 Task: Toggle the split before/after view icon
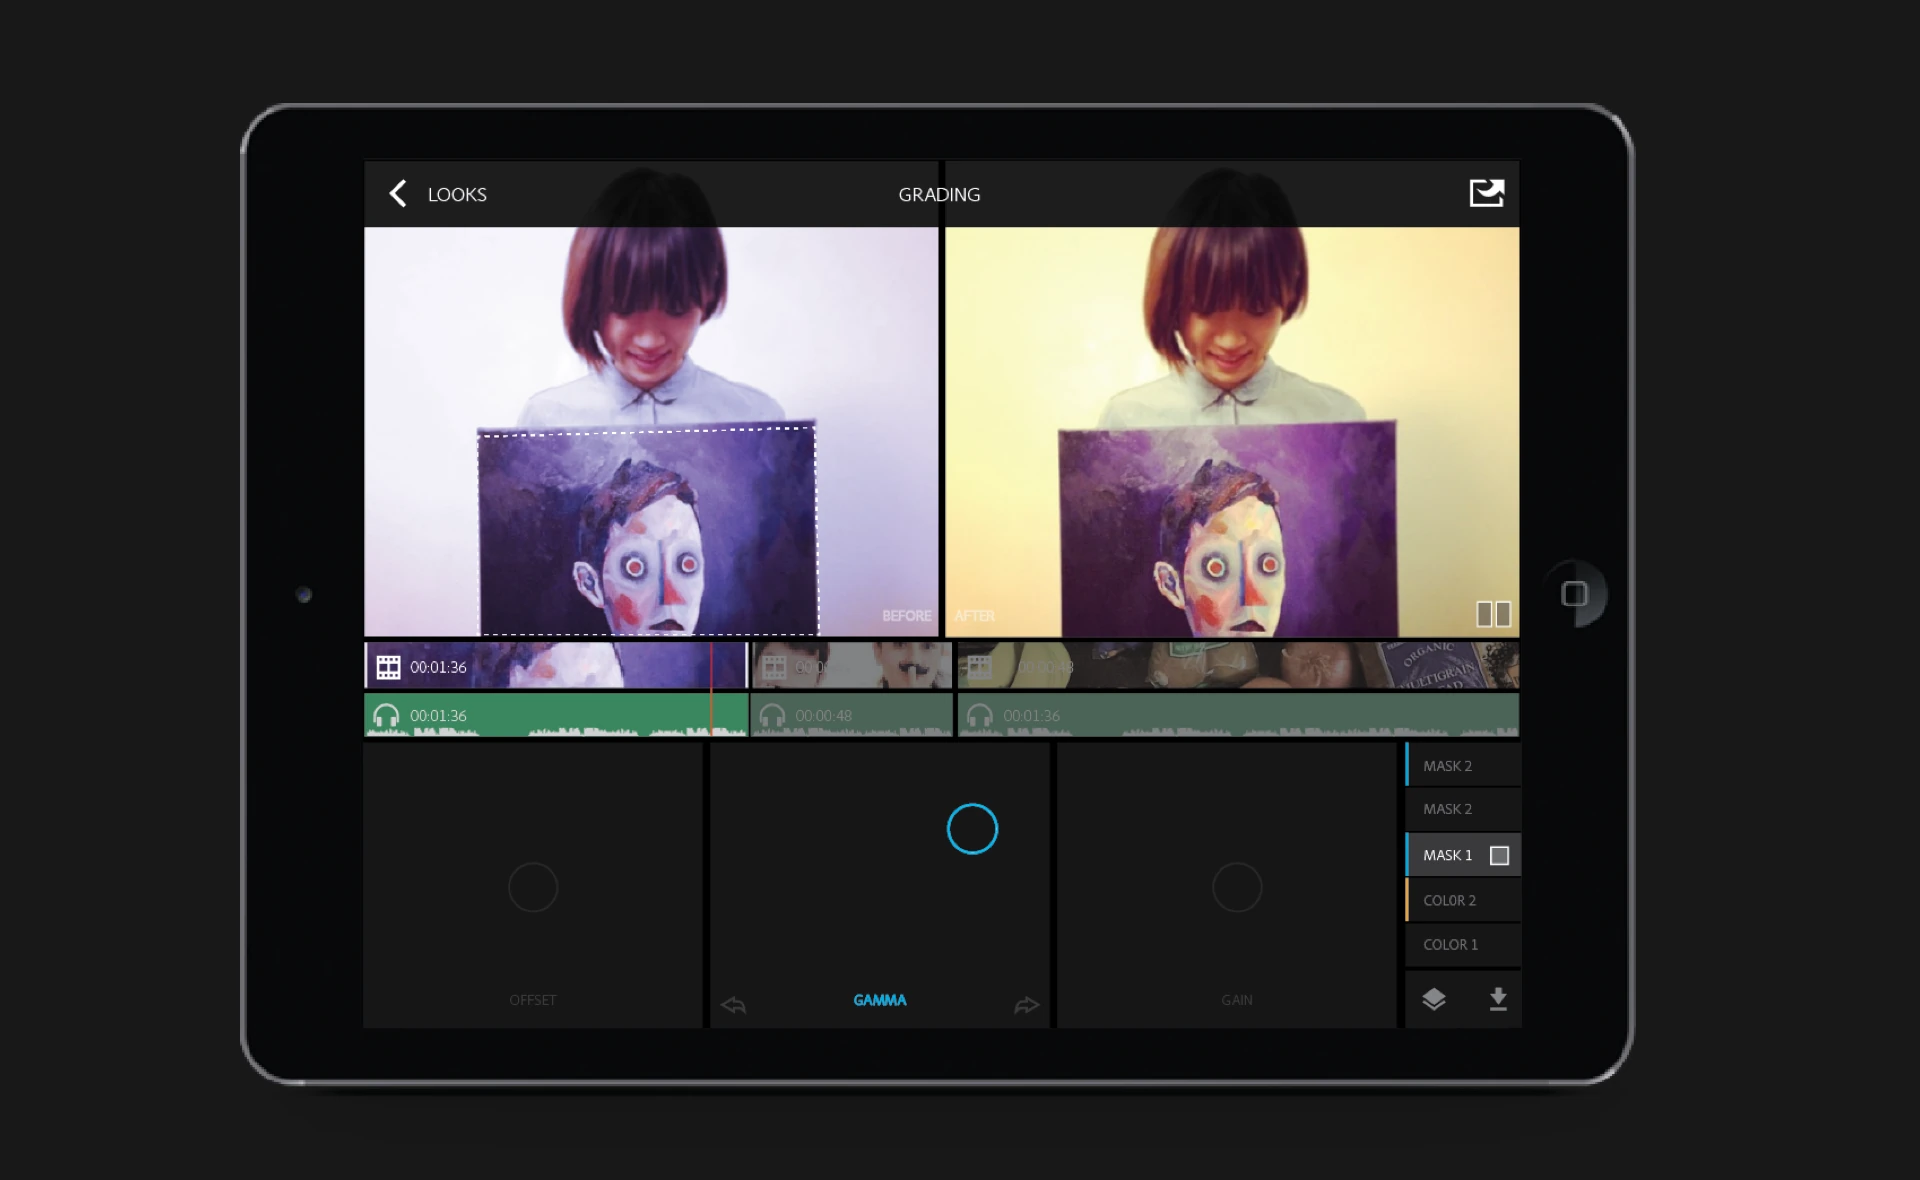[x=1494, y=614]
